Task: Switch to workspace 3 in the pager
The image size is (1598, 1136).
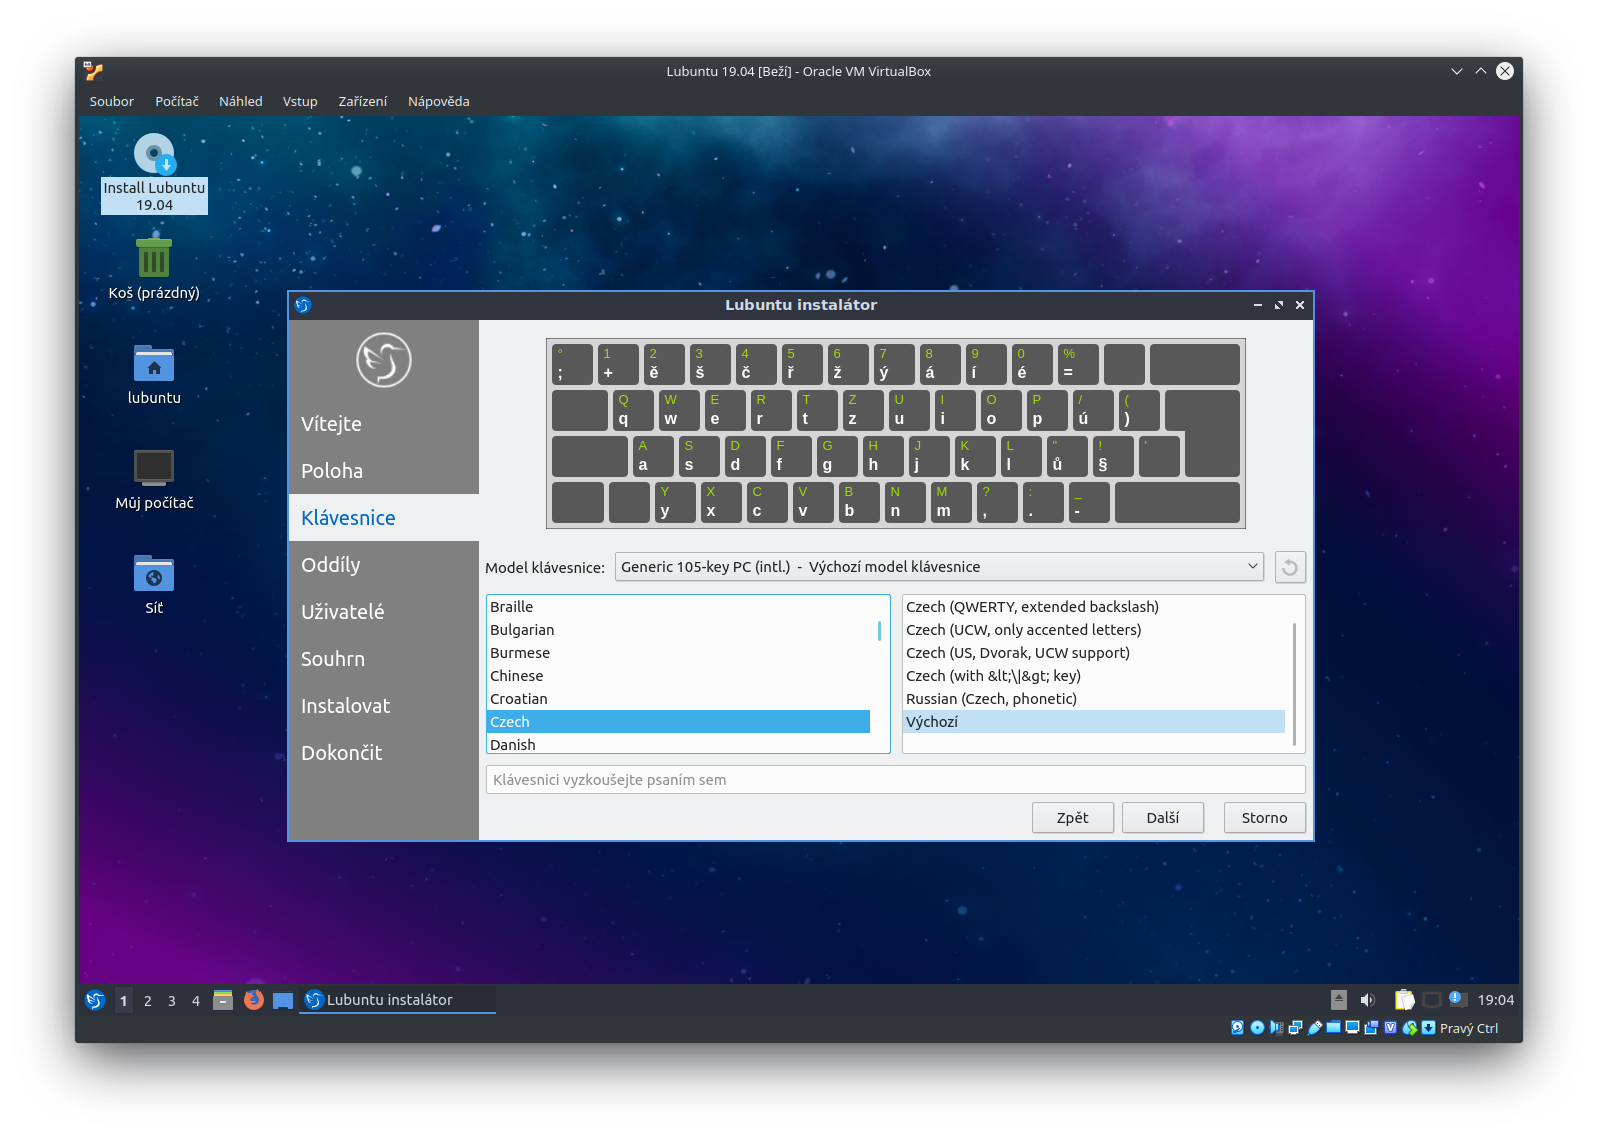Action: [172, 1000]
